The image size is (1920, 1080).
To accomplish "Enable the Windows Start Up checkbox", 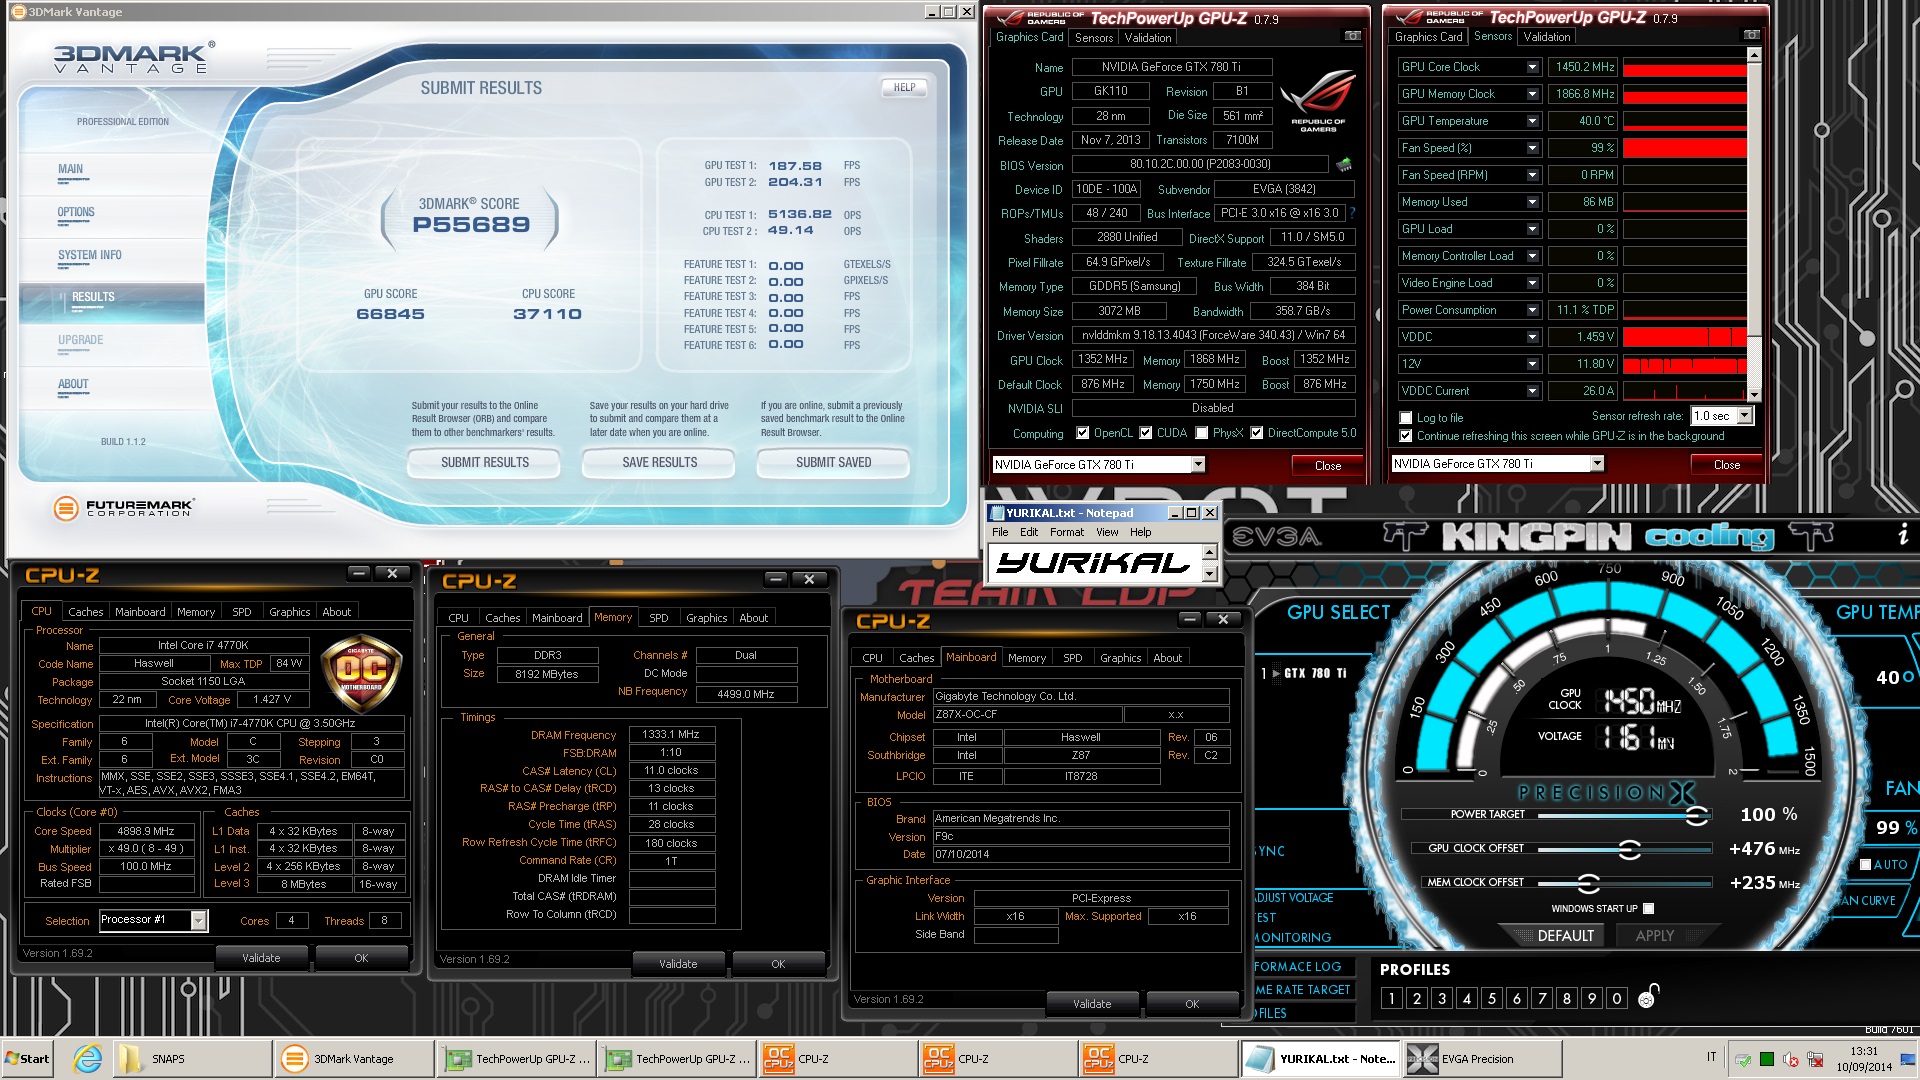I will (x=1648, y=909).
